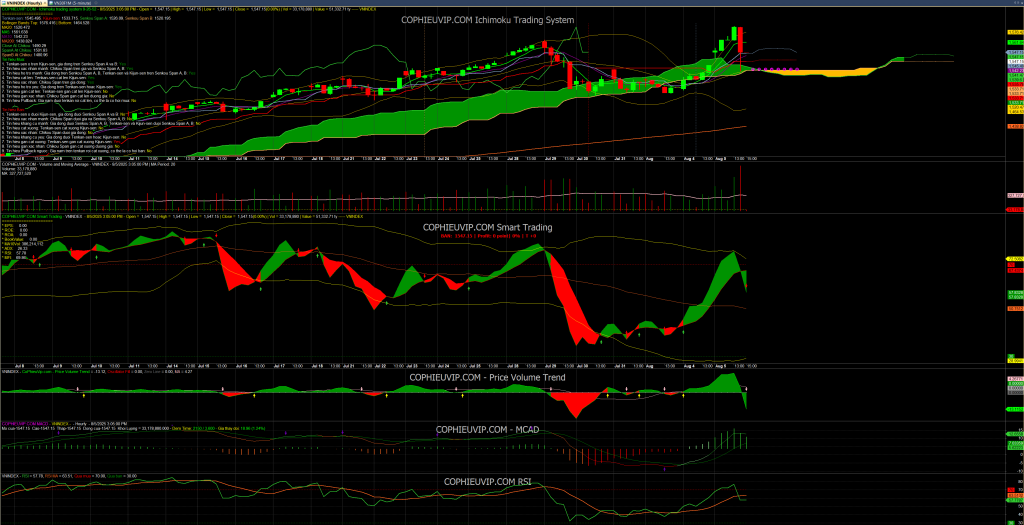
Task: Click the Bollinger Bands Top value line
Action: 29,23
